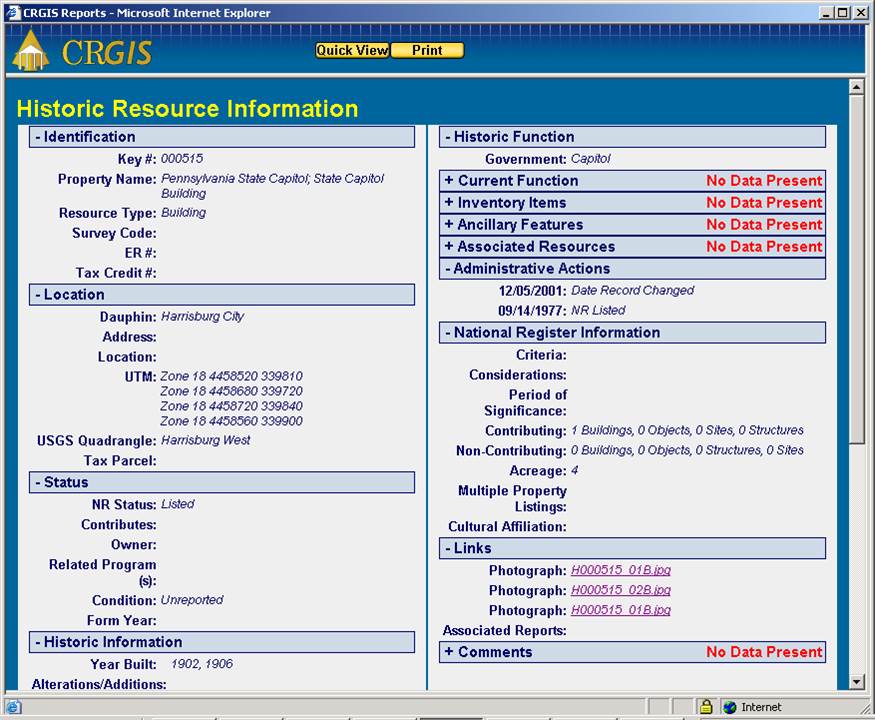
Task: Click the Internet zone globe icon
Action: (x=729, y=707)
